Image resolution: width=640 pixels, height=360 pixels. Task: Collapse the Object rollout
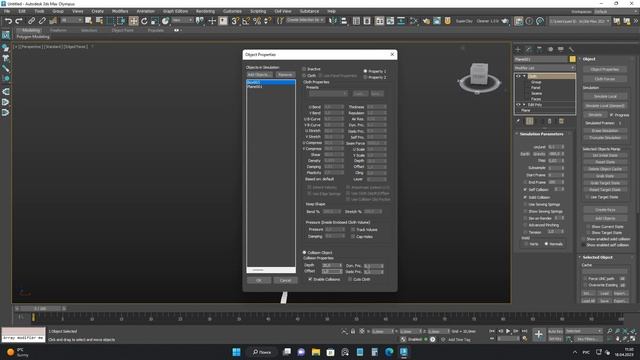[x=589, y=59]
